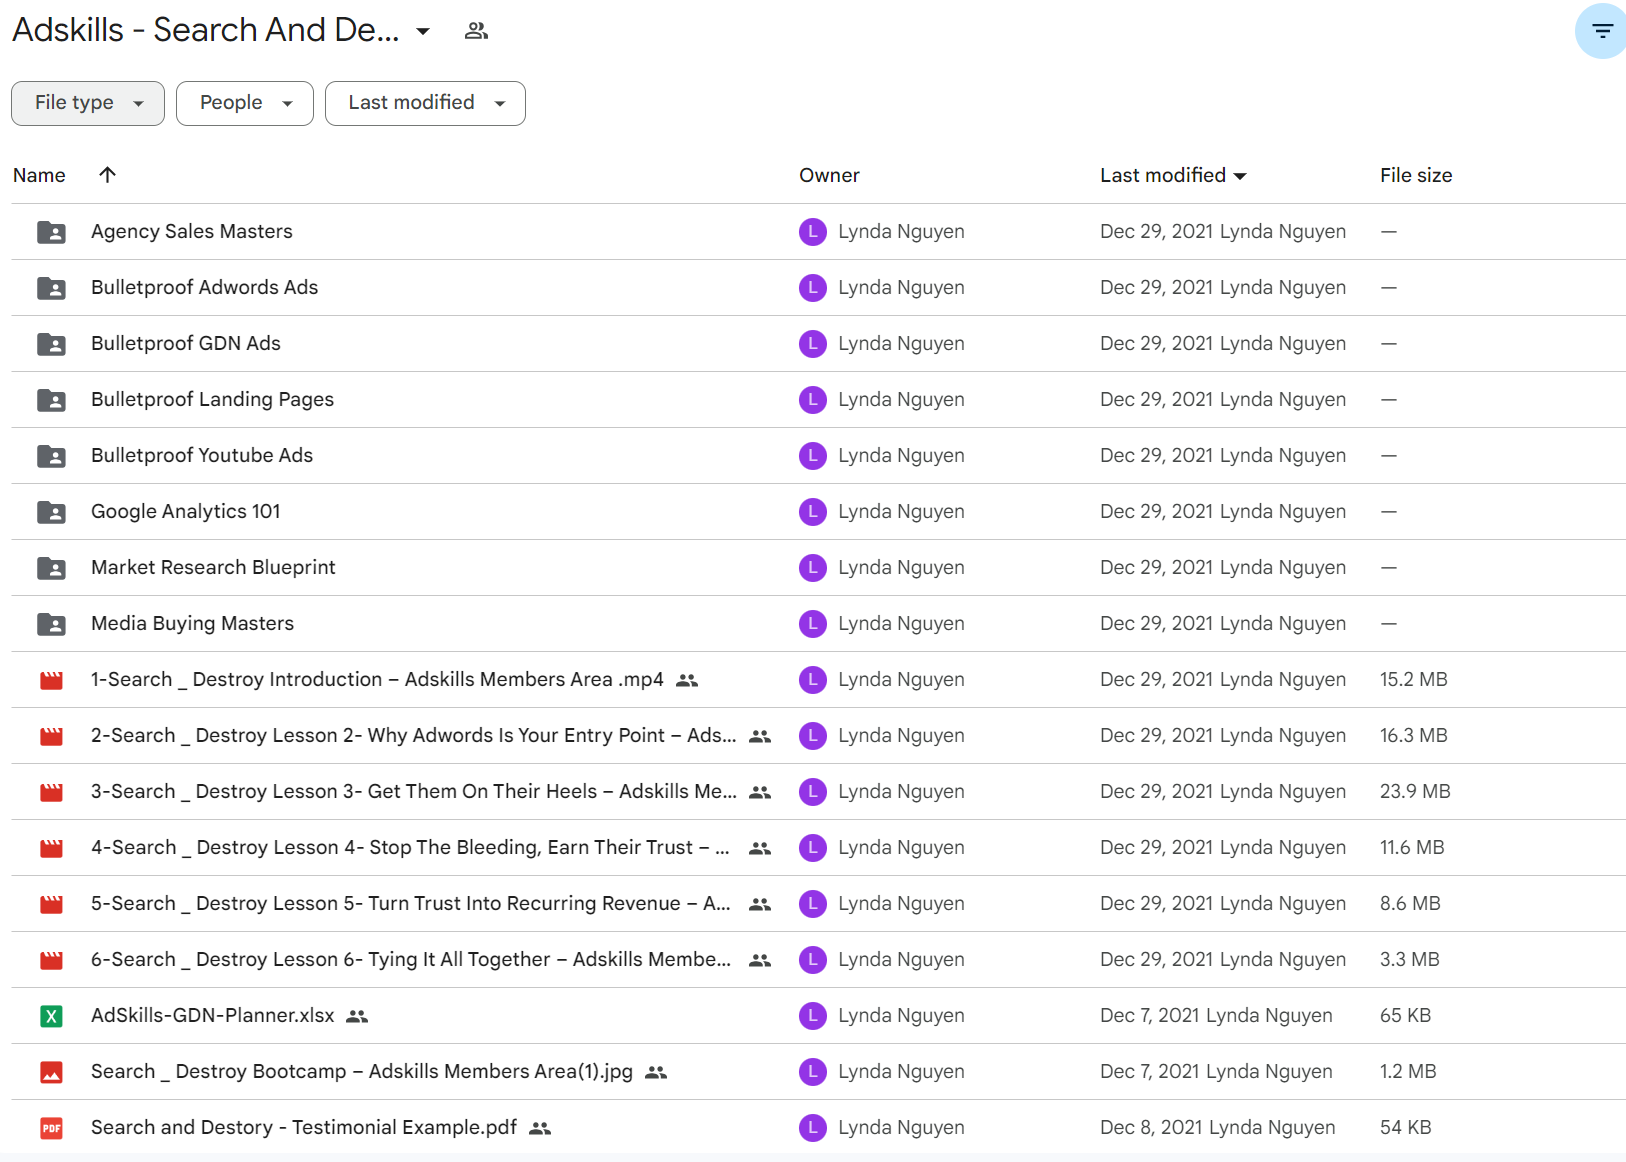Click Dec 8, 2021 Lynda Nguyen modified date
Viewport: 1626px width, 1162px height.
pyautogui.click(x=1218, y=1128)
